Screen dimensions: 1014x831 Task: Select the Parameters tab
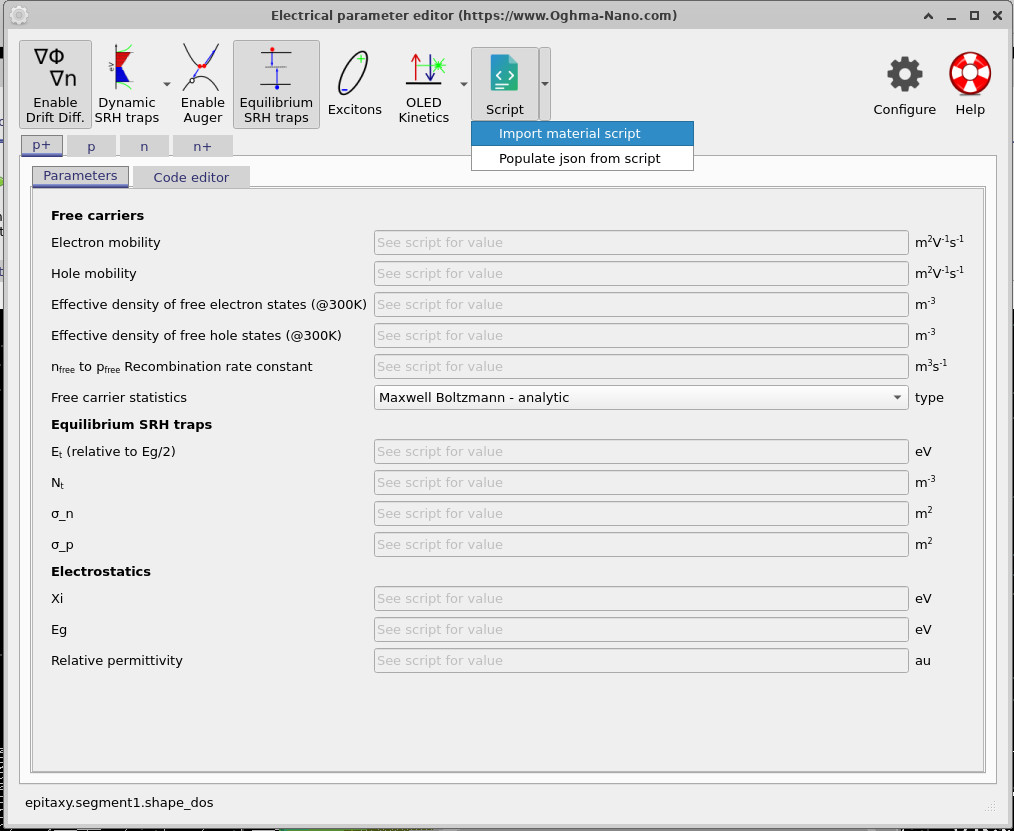(80, 176)
